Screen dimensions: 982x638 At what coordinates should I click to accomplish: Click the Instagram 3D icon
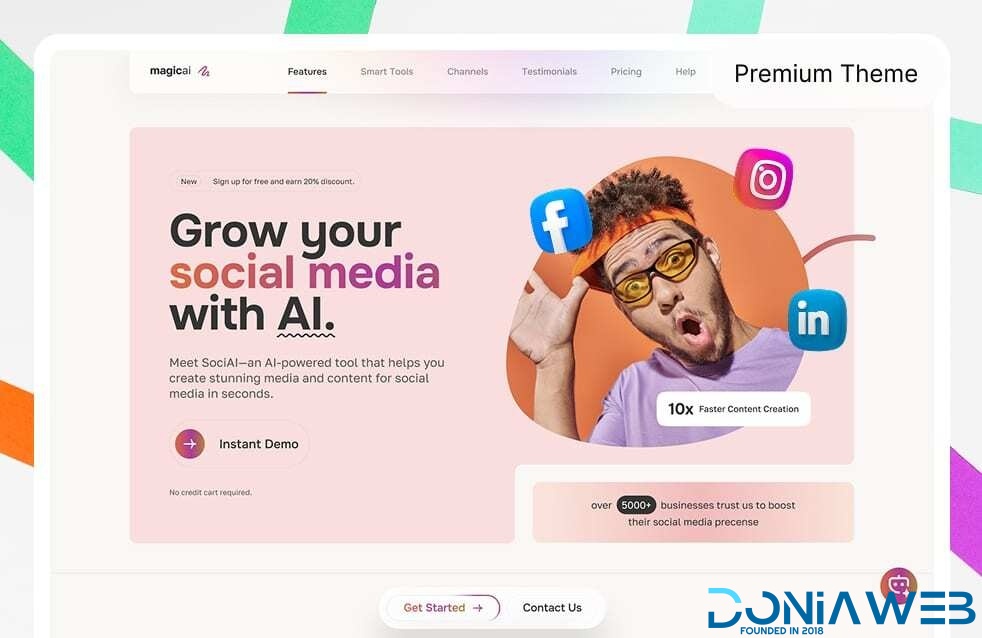point(764,178)
